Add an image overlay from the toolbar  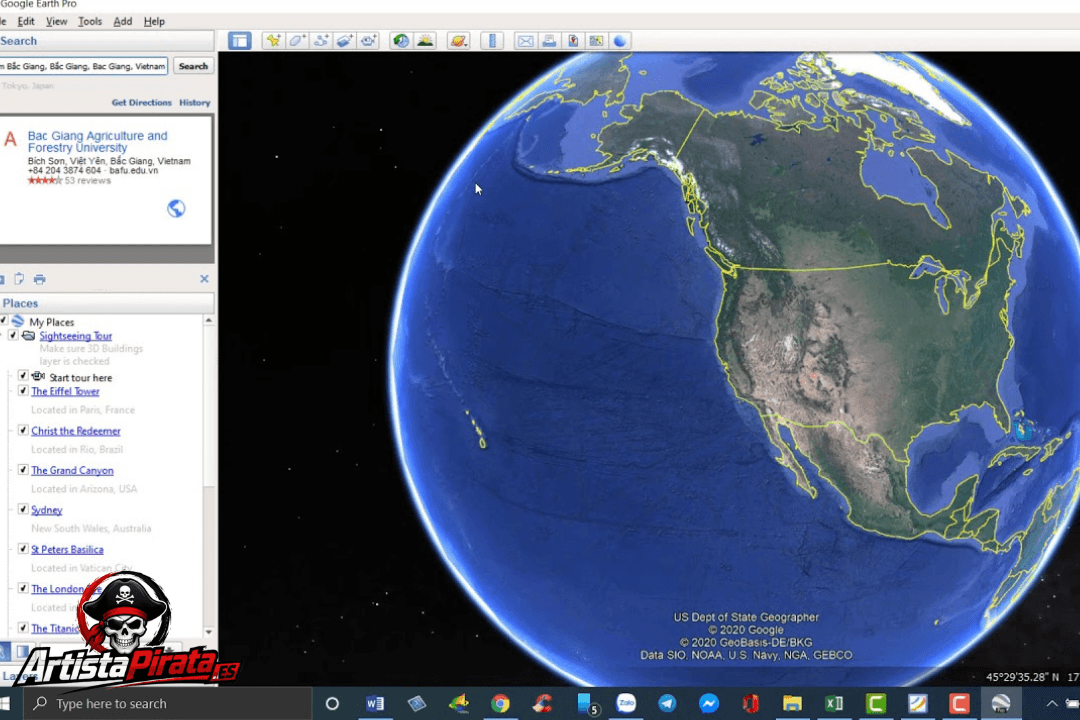(x=344, y=41)
